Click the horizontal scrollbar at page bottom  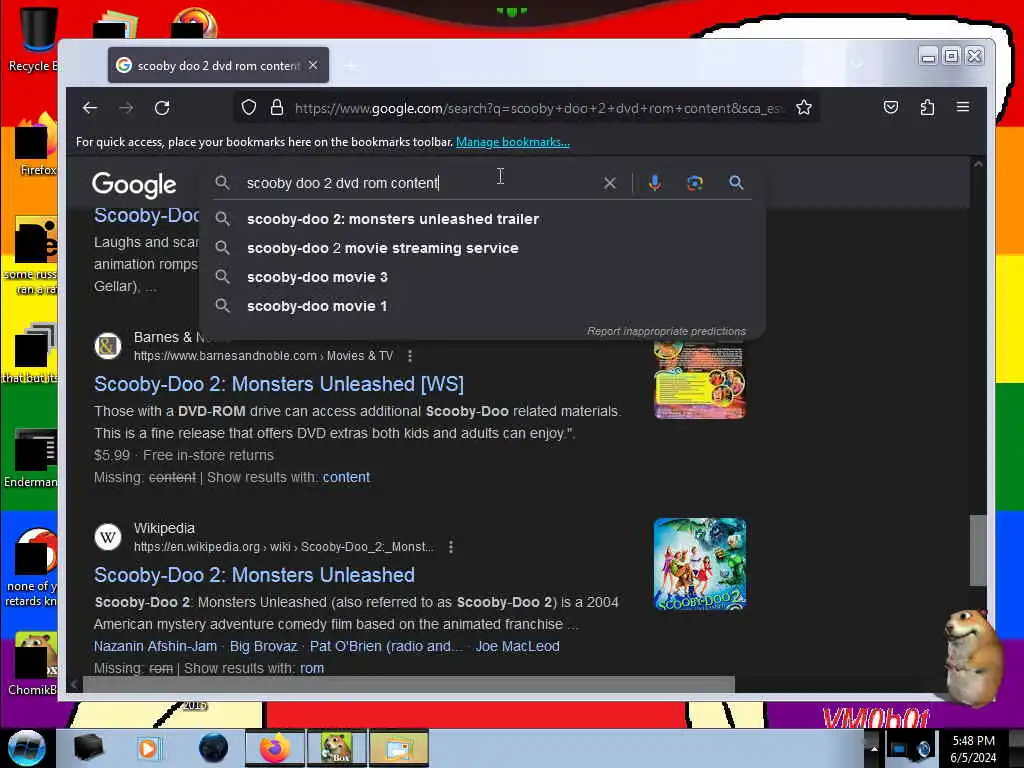point(408,684)
